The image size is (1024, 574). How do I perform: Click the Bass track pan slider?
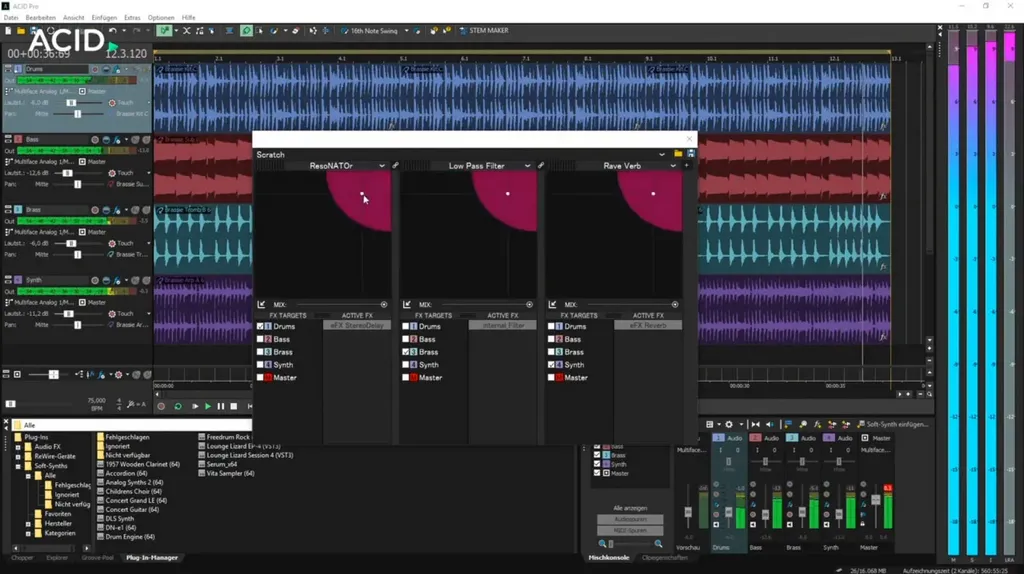(77, 184)
